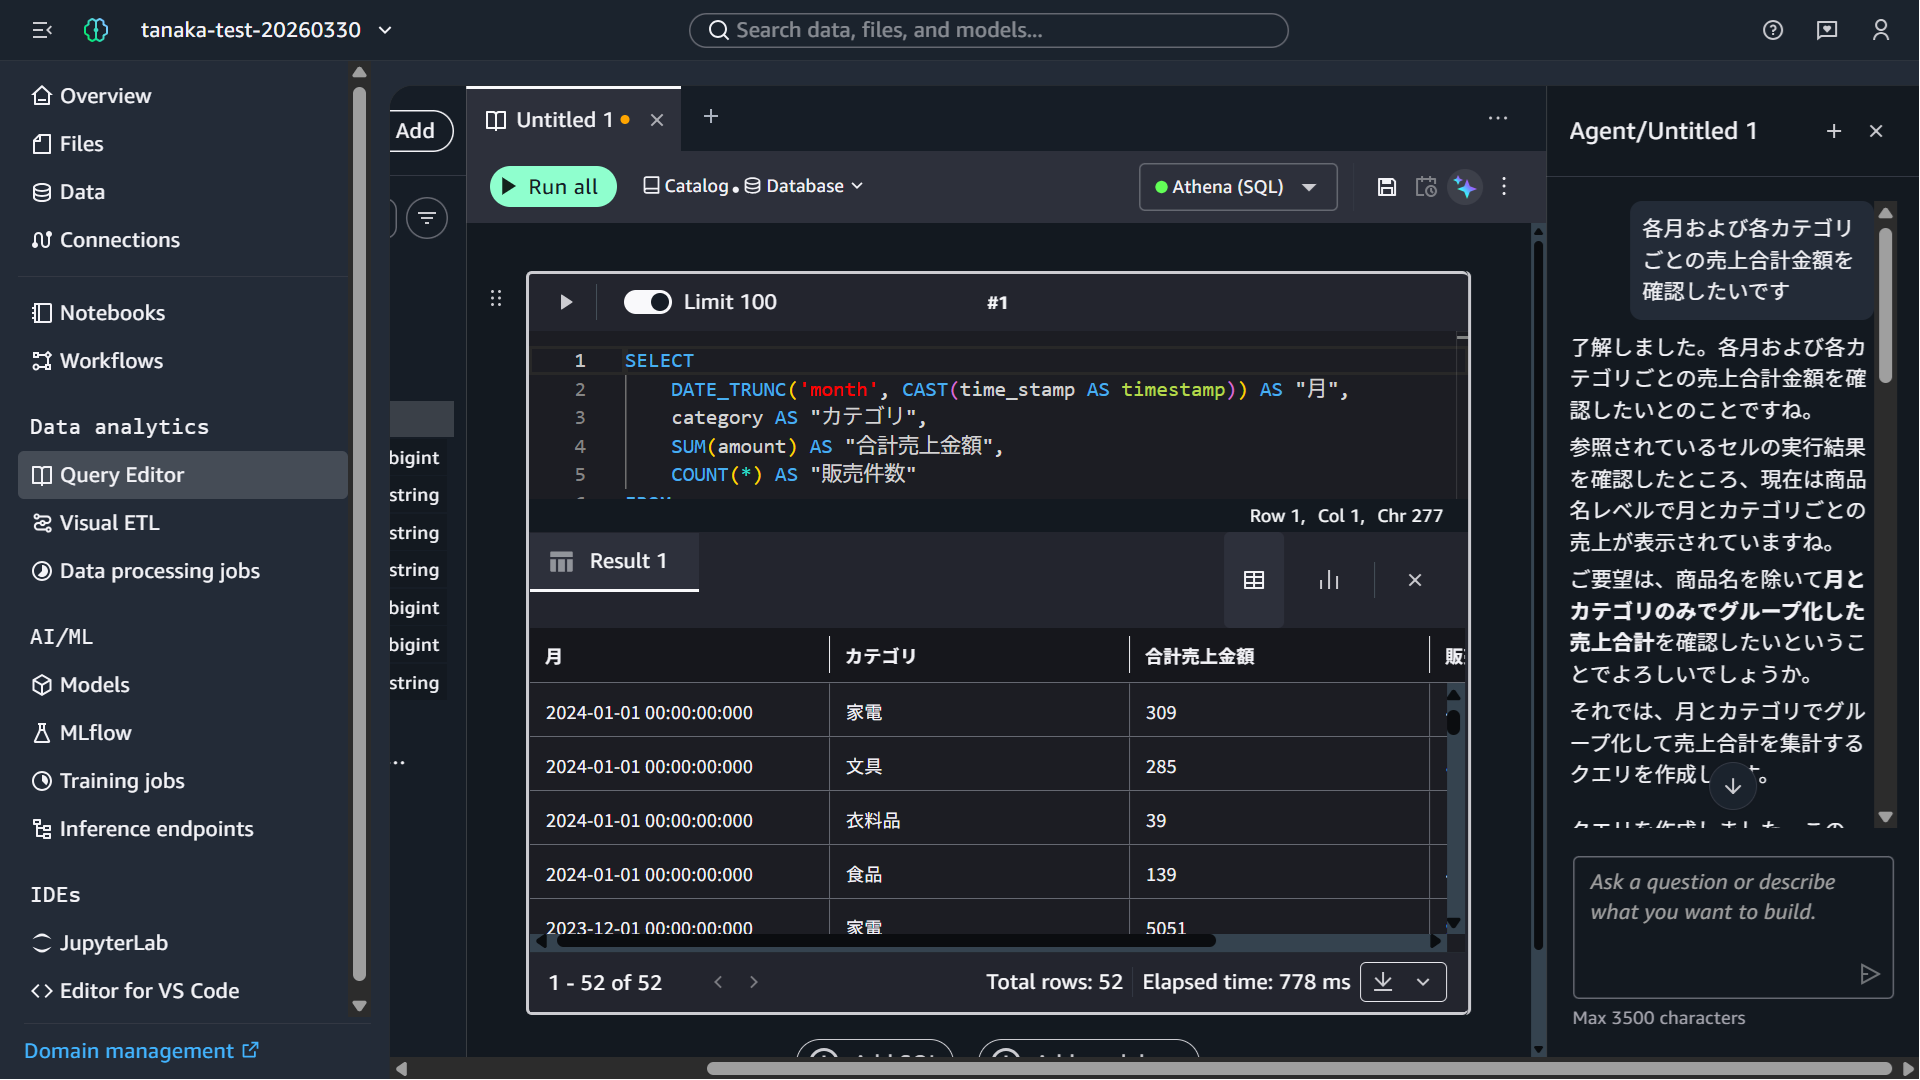Add a new querybook tab with plus
This screenshot has width=1920, height=1080.
[711, 117]
